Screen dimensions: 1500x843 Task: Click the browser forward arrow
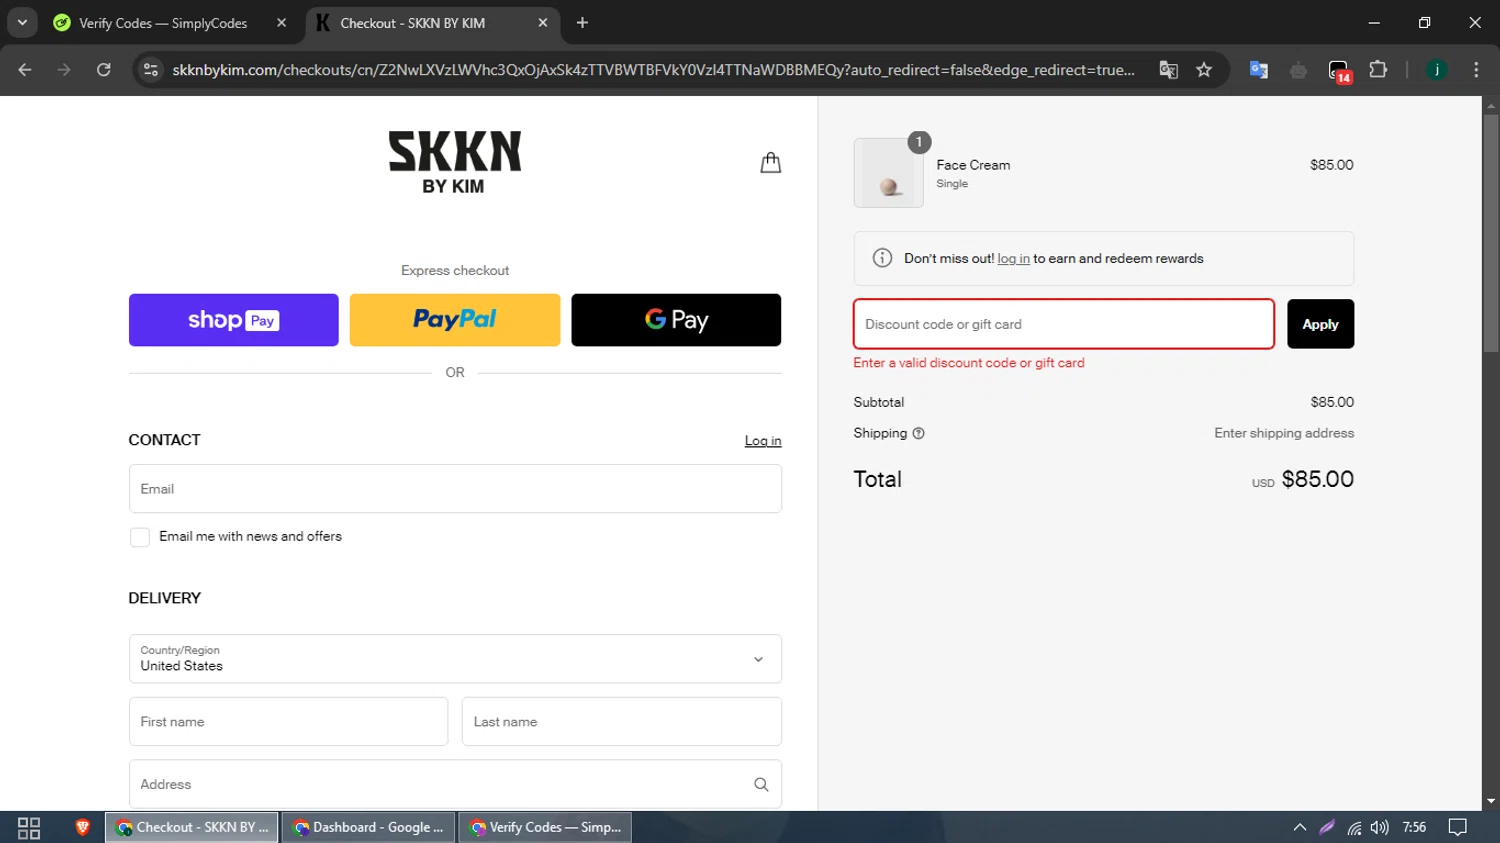coord(64,70)
